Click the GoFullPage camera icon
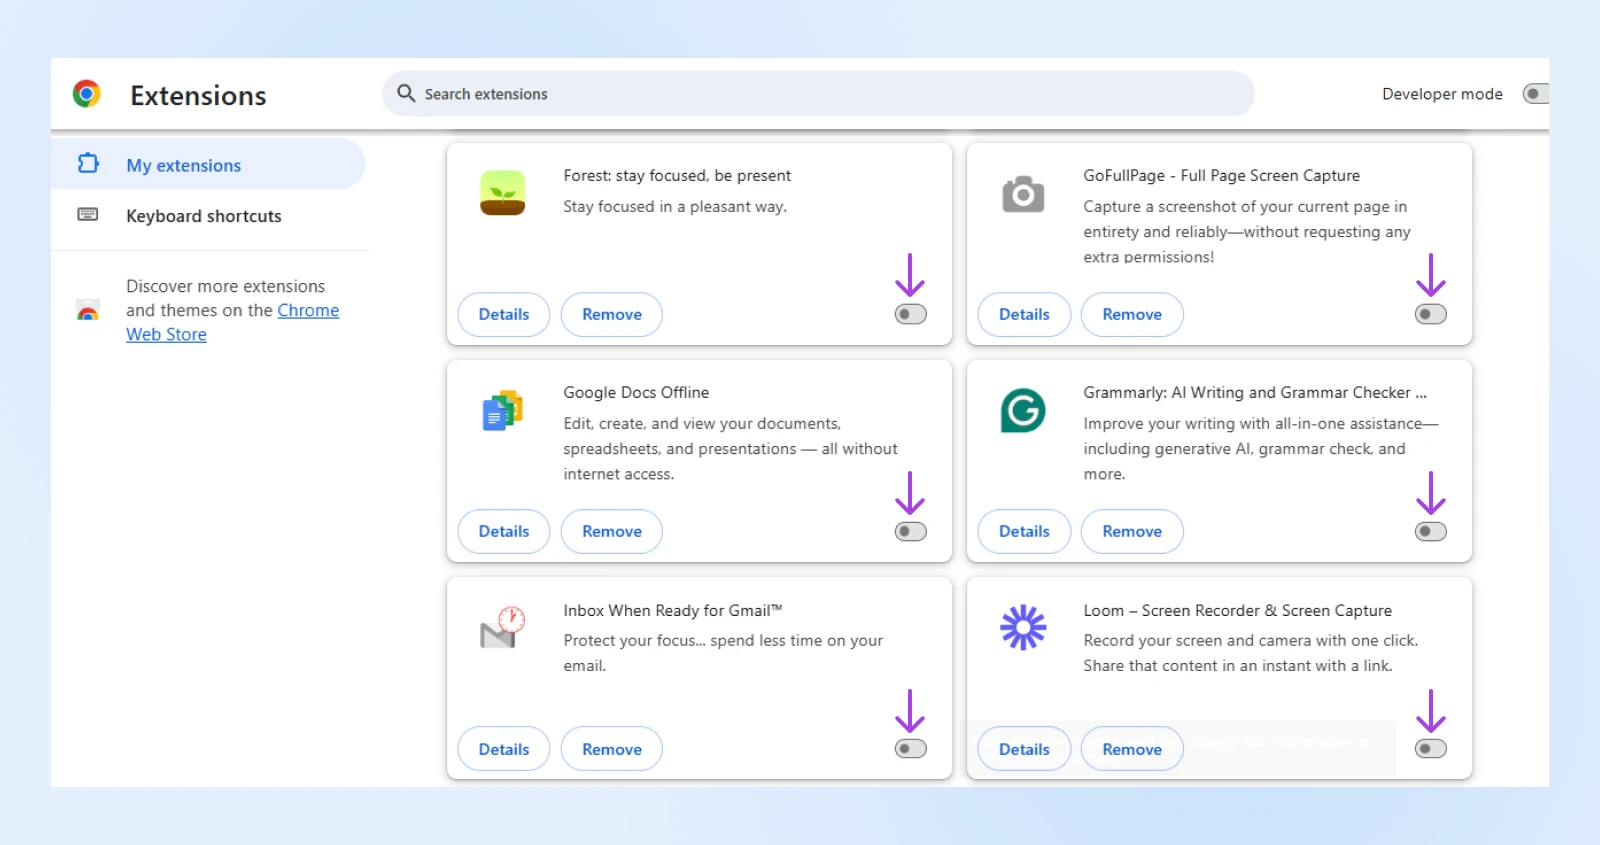The width and height of the screenshot is (1600, 845). pyautogui.click(x=1023, y=194)
